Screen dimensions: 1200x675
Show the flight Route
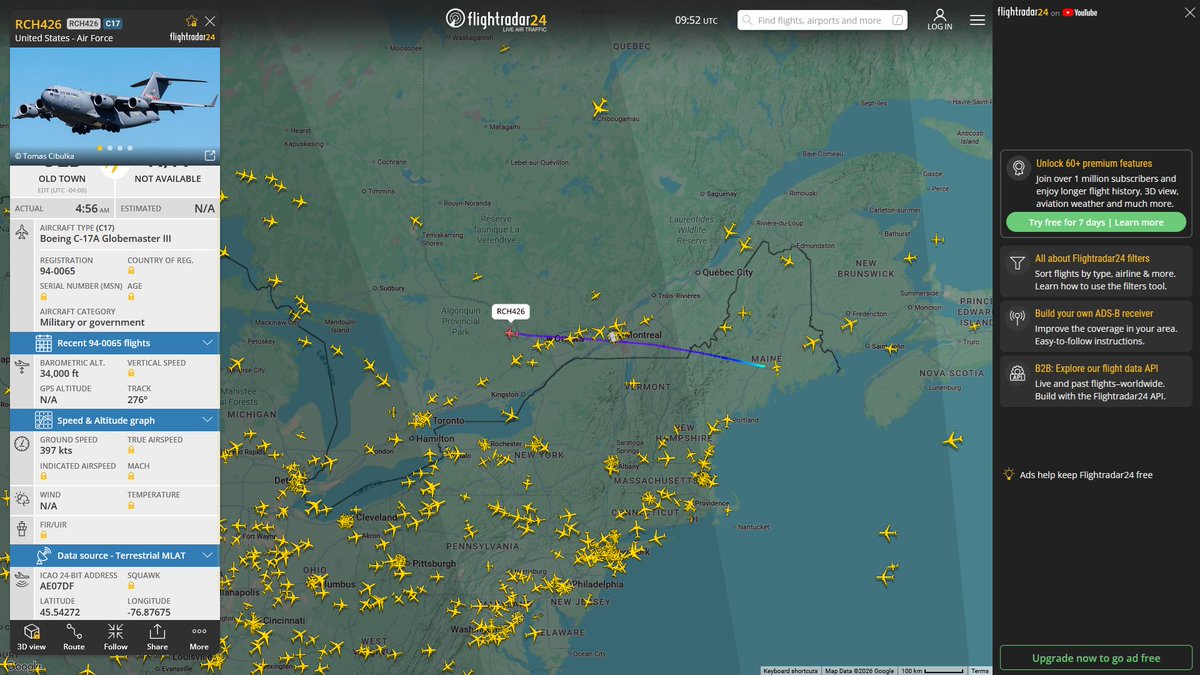(x=74, y=637)
